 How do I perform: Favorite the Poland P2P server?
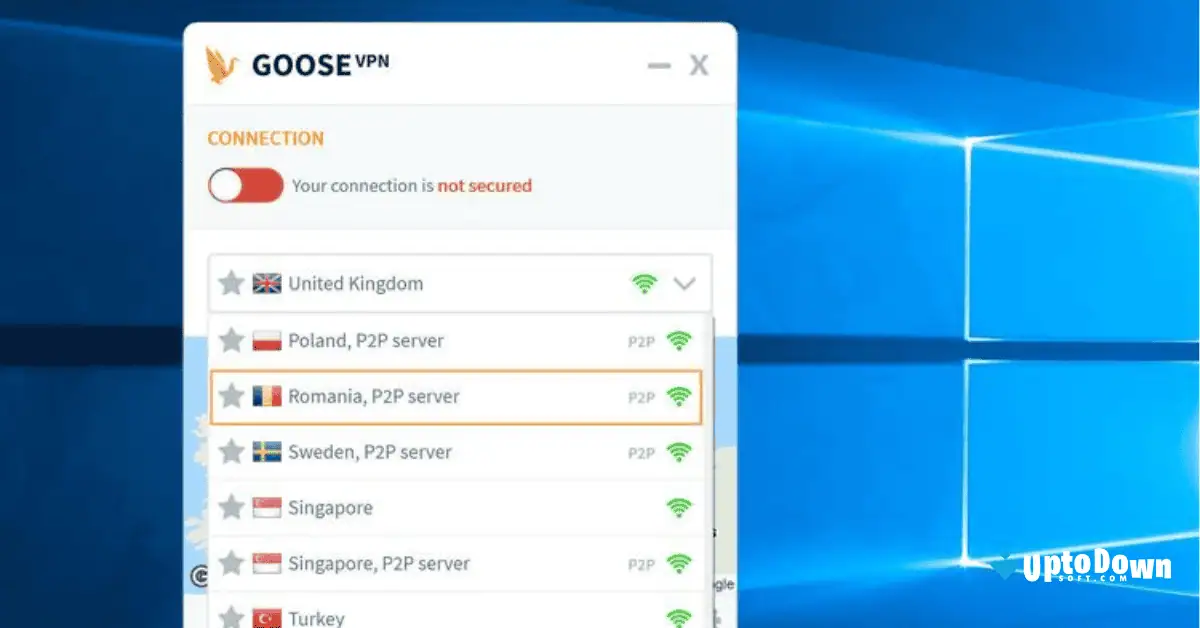231,340
